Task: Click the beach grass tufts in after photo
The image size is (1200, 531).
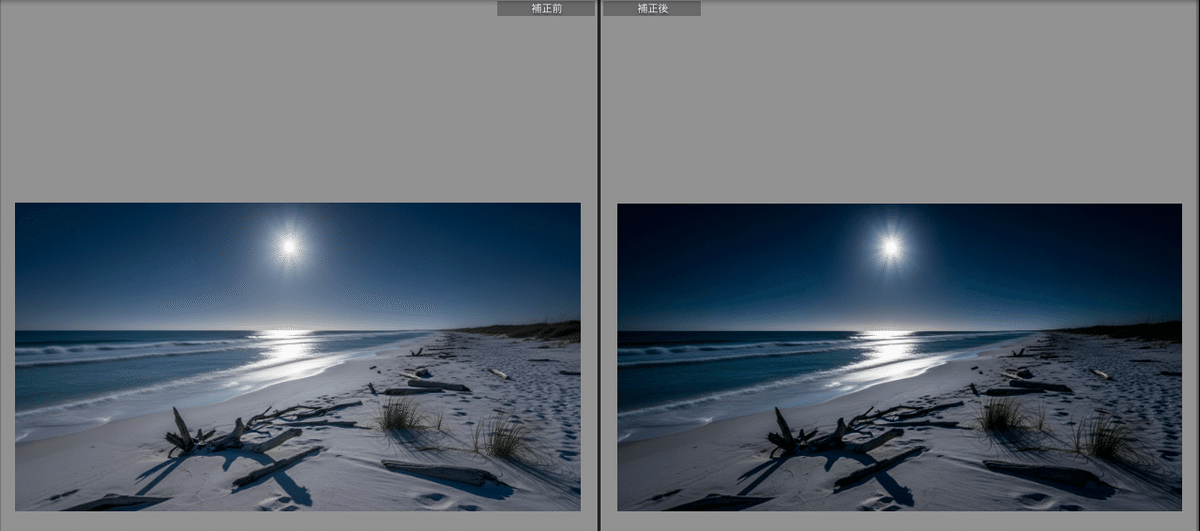Action: [x=1004, y=414]
